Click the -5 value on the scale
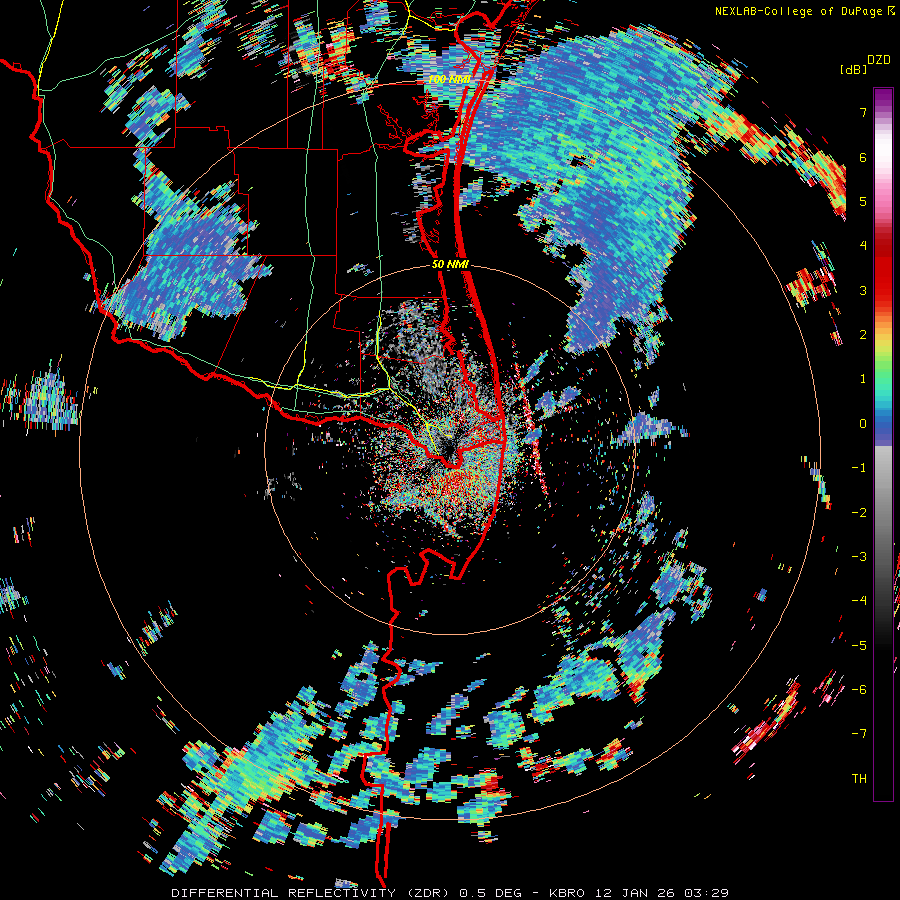Image resolution: width=900 pixels, height=900 pixels. coord(859,645)
